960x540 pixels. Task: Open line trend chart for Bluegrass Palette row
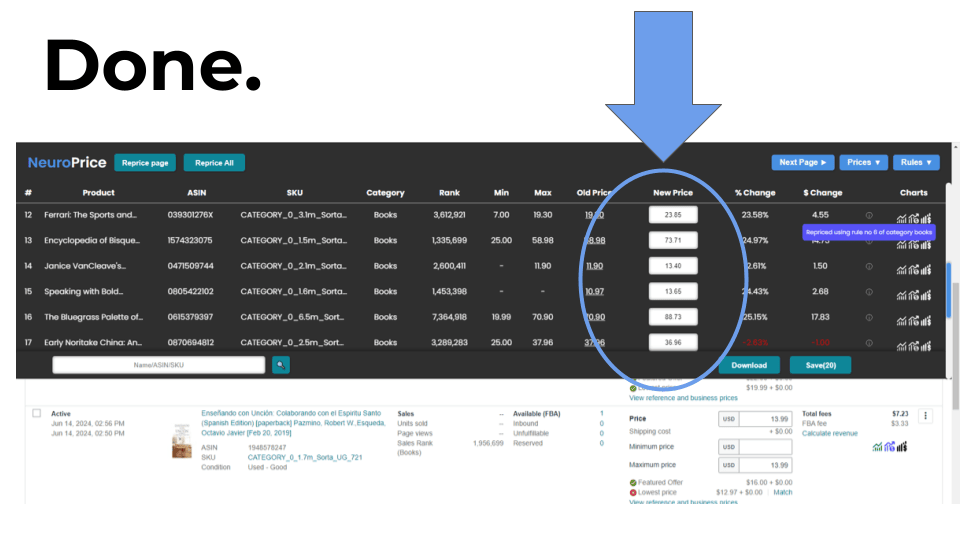901,321
